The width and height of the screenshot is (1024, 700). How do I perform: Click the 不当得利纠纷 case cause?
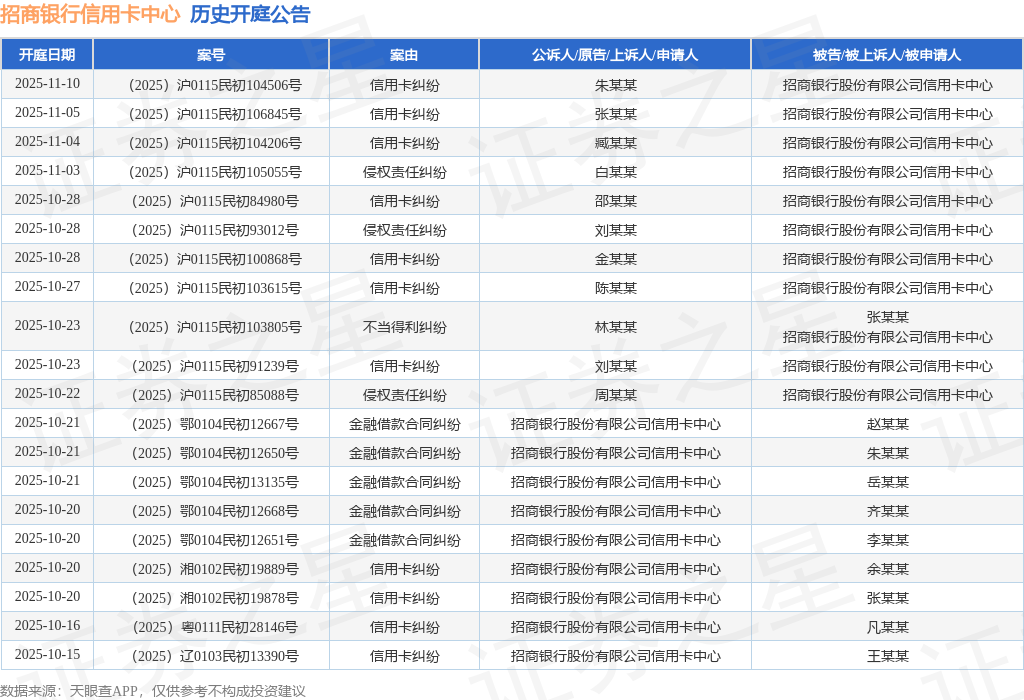pos(404,327)
